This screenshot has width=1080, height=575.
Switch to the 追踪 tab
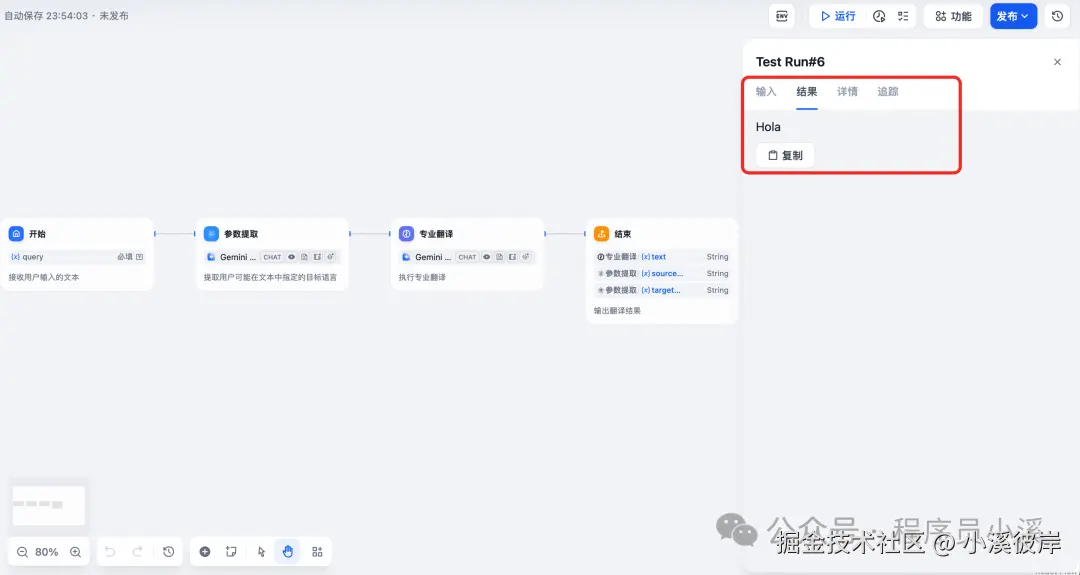[x=888, y=92]
